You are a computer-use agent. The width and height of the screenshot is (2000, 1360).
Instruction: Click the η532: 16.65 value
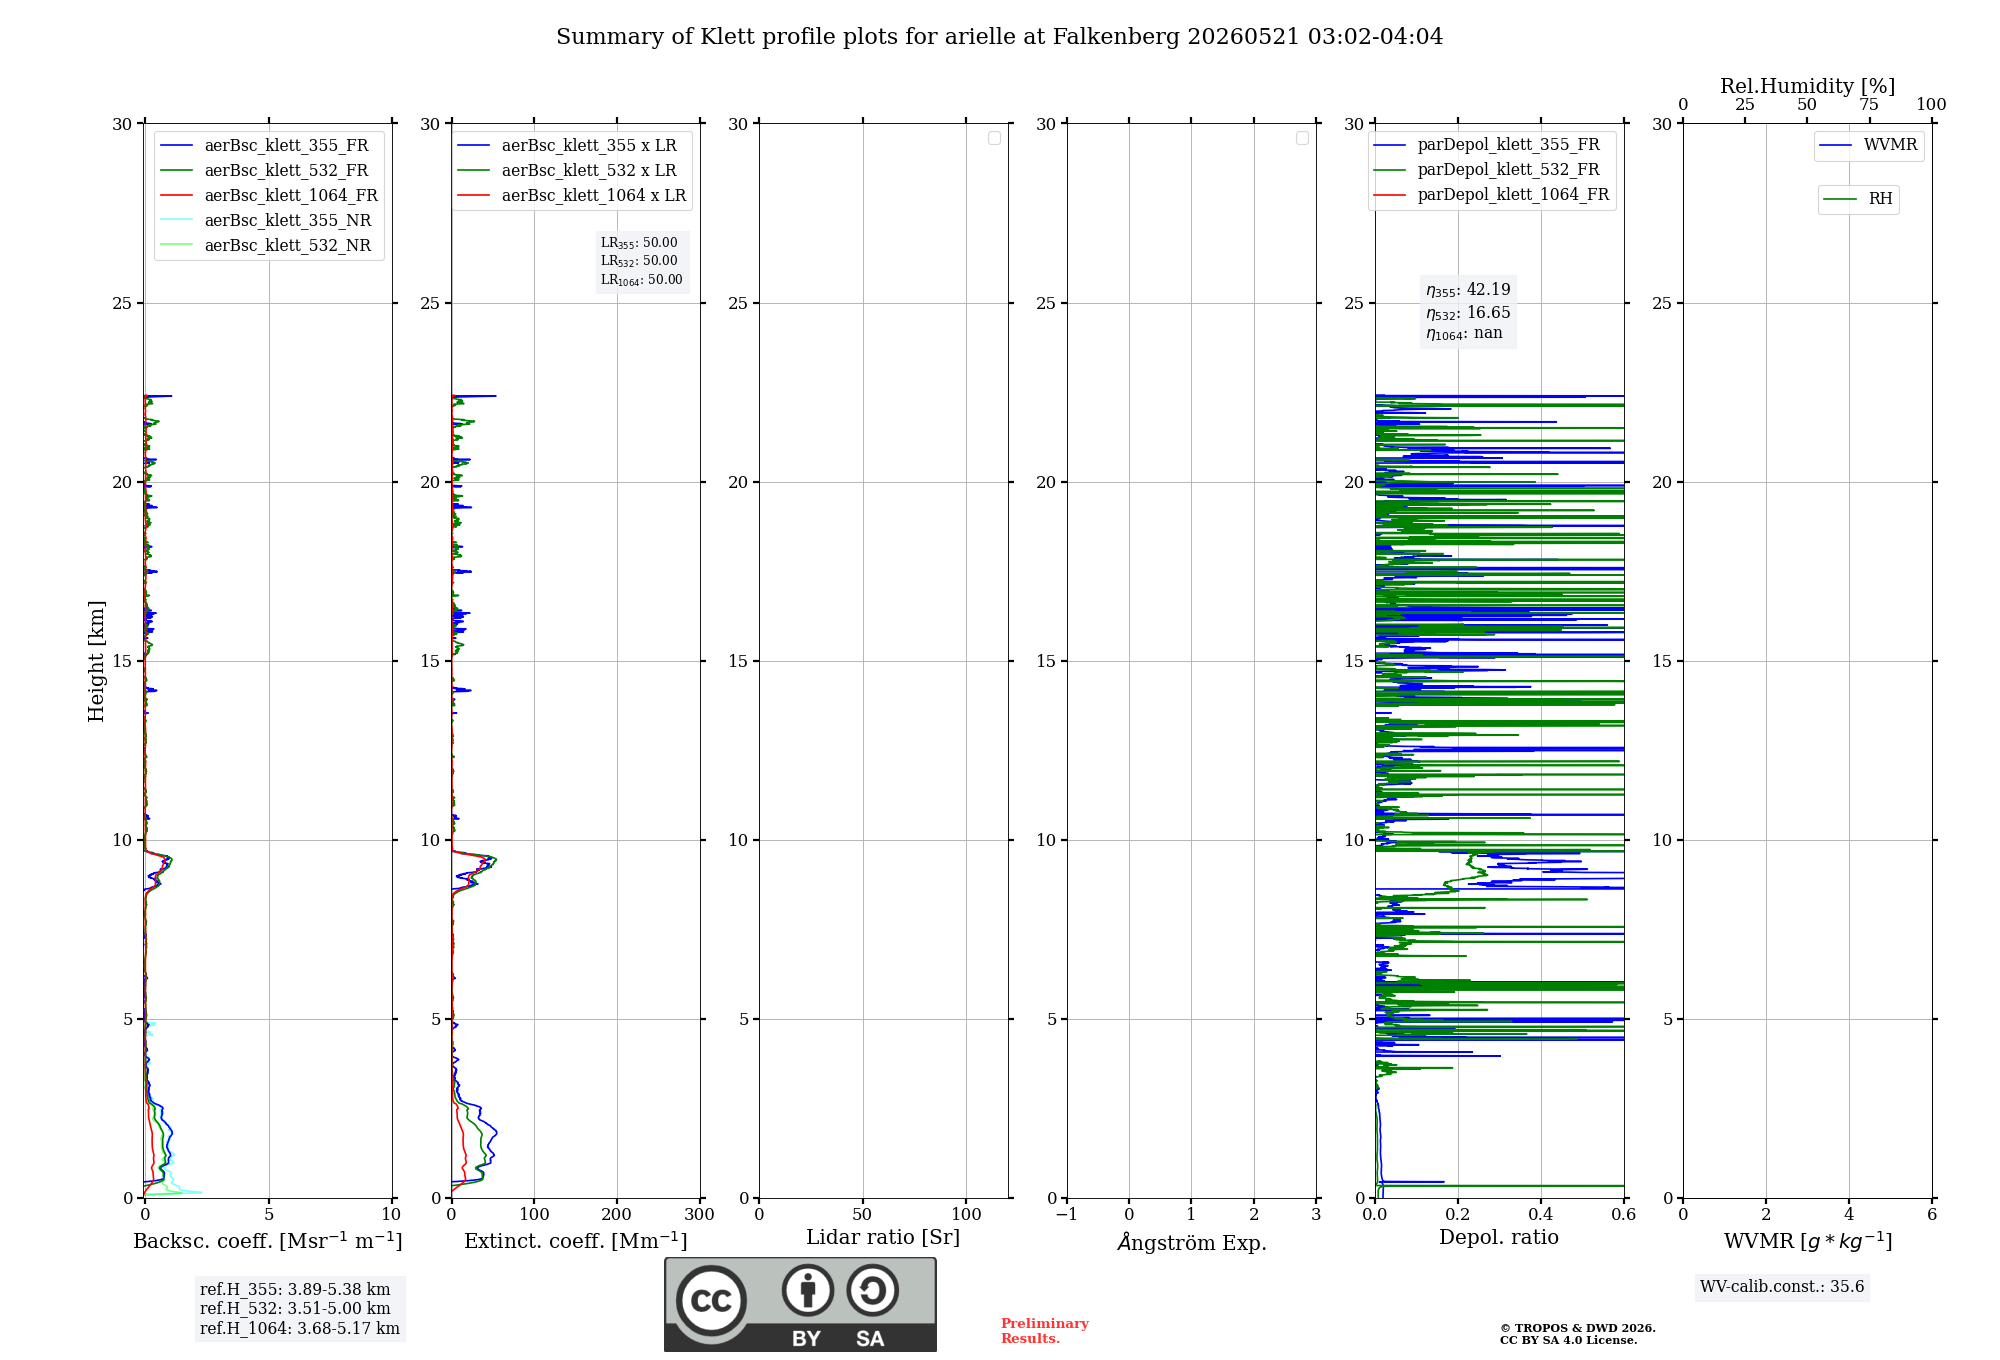(1468, 313)
